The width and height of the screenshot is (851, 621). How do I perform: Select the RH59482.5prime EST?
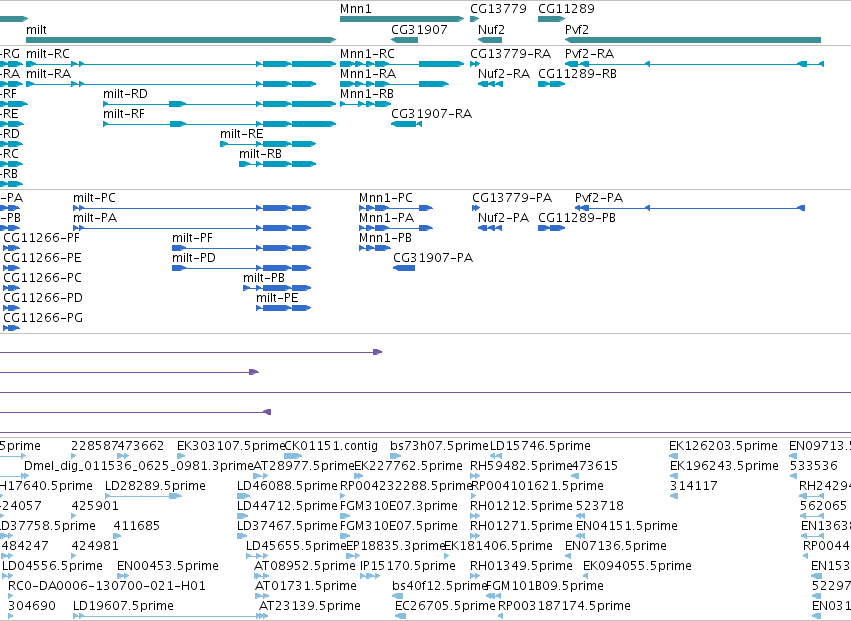pyautogui.click(x=522, y=466)
